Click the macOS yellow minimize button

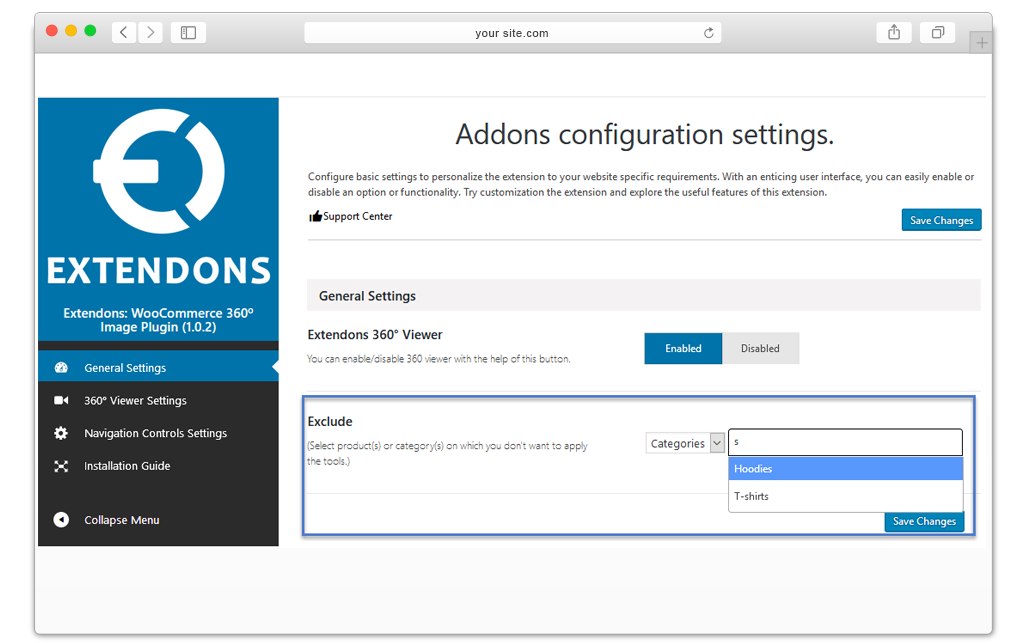pos(71,31)
